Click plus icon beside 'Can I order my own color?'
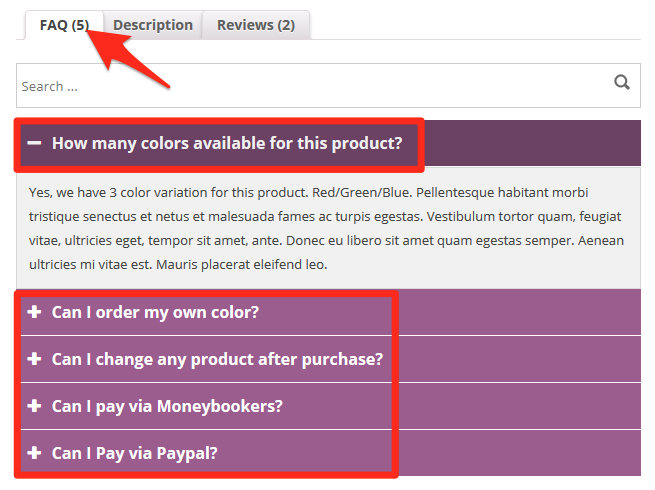Image resolution: width=655 pixels, height=490 pixels. click(34, 312)
